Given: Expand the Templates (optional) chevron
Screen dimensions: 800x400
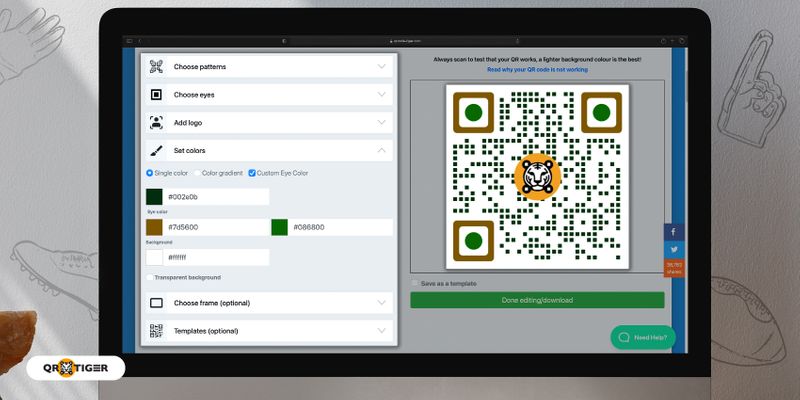Looking at the screenshot, I should click(x=382, y=331).
